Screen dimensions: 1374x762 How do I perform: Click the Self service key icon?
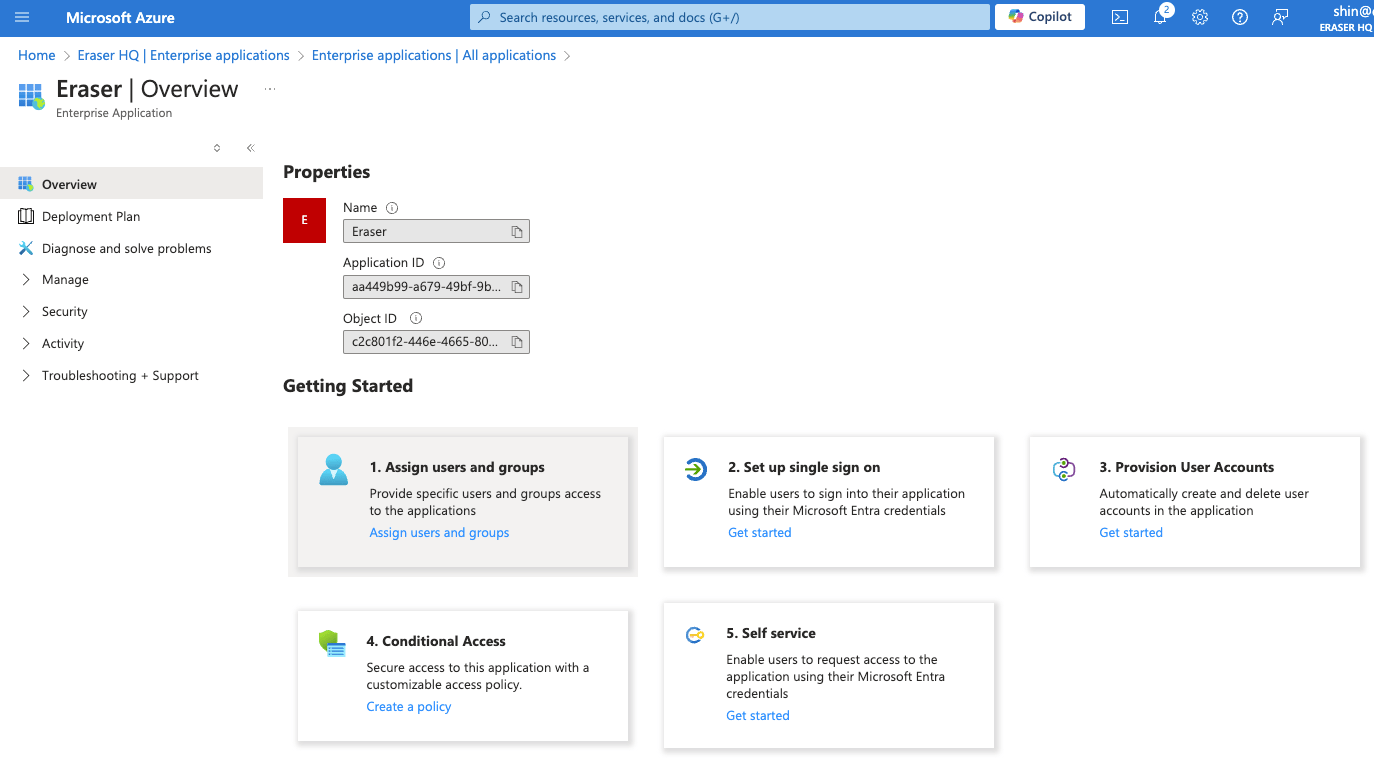[x=694, y=635]
